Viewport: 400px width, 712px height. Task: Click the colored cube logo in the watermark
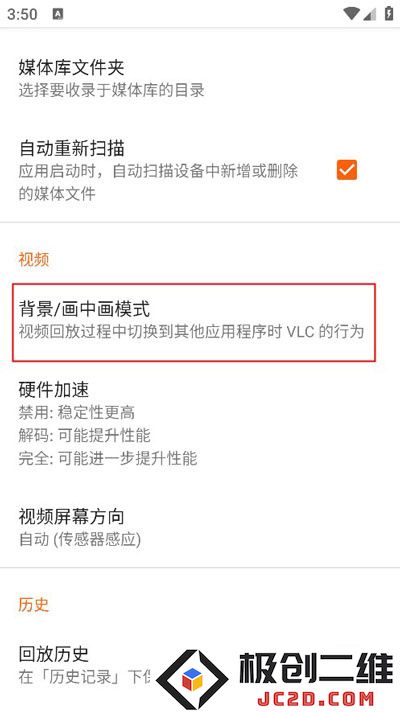pyautogui.click(x=192, y=679)
